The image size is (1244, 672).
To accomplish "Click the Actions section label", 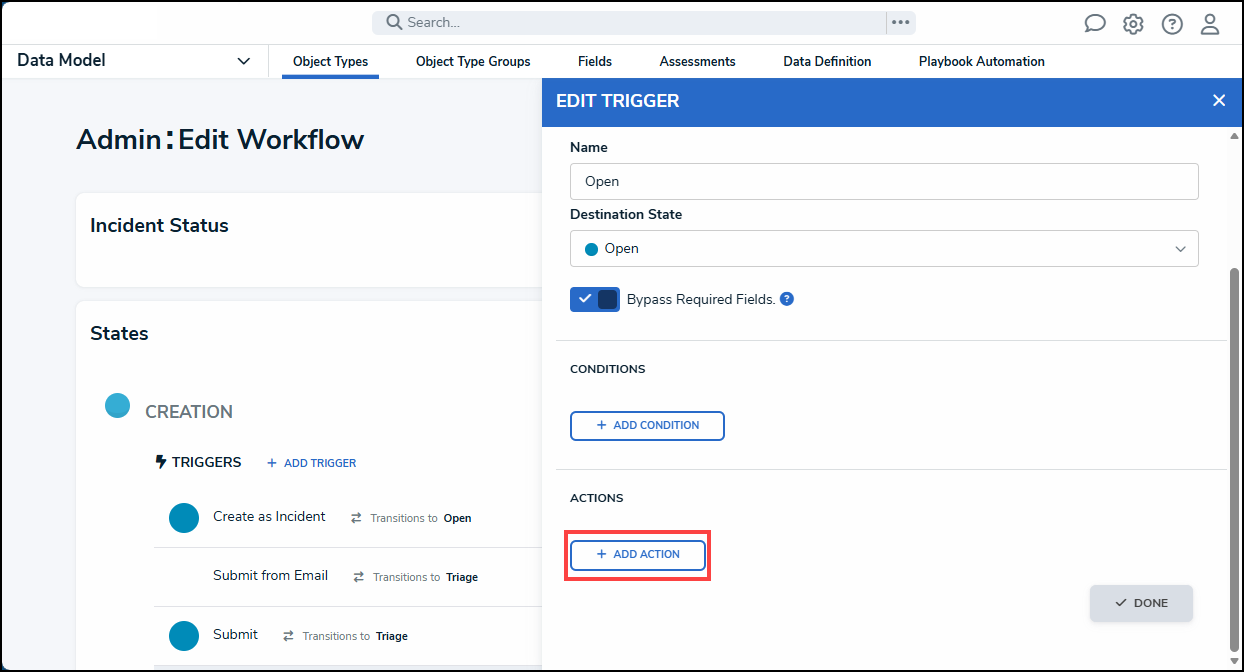I will coord(596,498).
